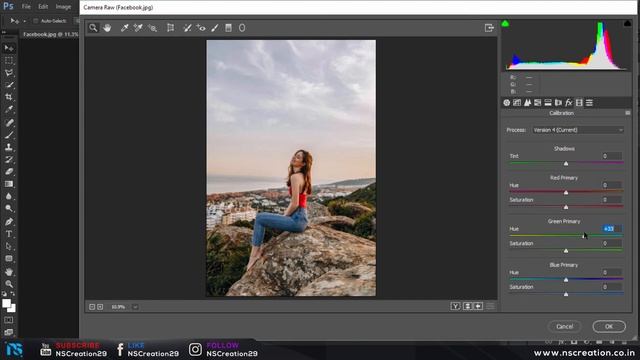
Task: Open the Basic panel tab
Action: pos(507,103)
